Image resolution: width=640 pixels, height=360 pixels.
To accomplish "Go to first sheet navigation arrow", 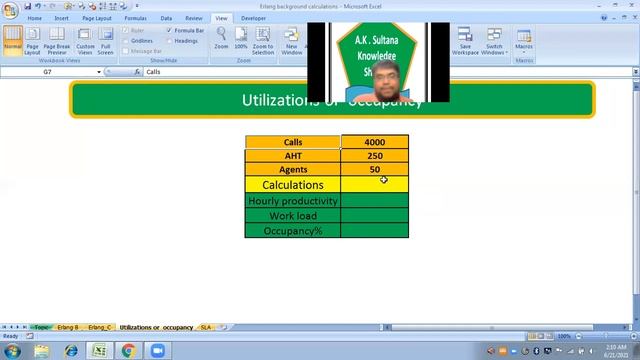I will tap(4, 327).
